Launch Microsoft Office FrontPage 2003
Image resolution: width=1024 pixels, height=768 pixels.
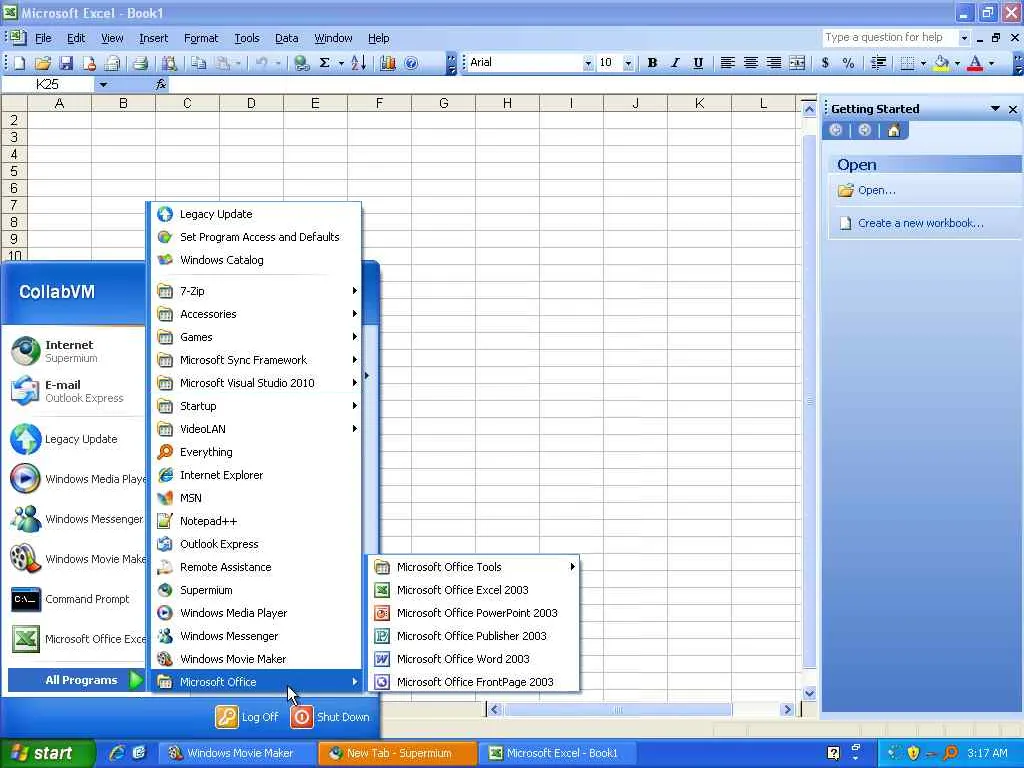coord(473,682)
